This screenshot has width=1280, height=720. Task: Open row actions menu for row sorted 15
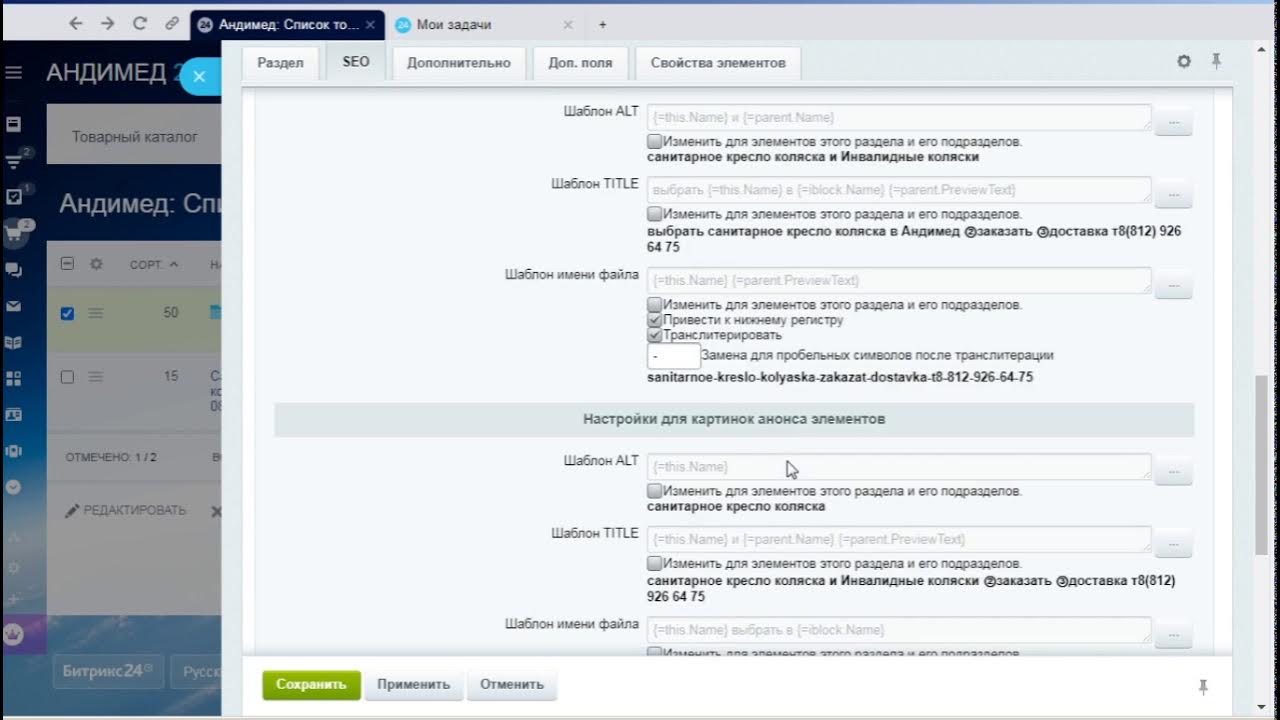pyautogui.click(x=96, y=377)
